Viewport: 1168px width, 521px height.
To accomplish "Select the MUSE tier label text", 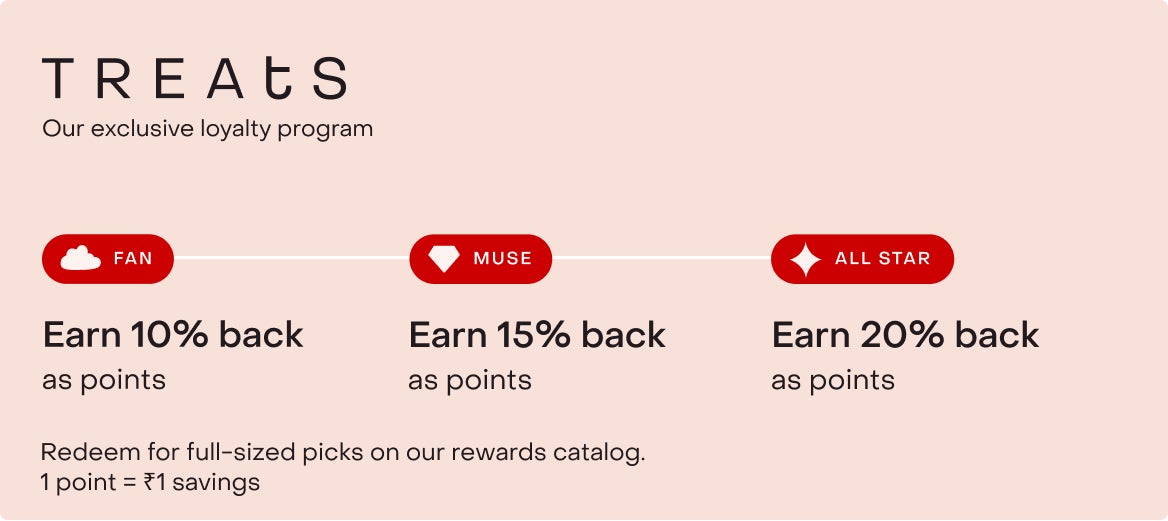I will click(503, 259).
